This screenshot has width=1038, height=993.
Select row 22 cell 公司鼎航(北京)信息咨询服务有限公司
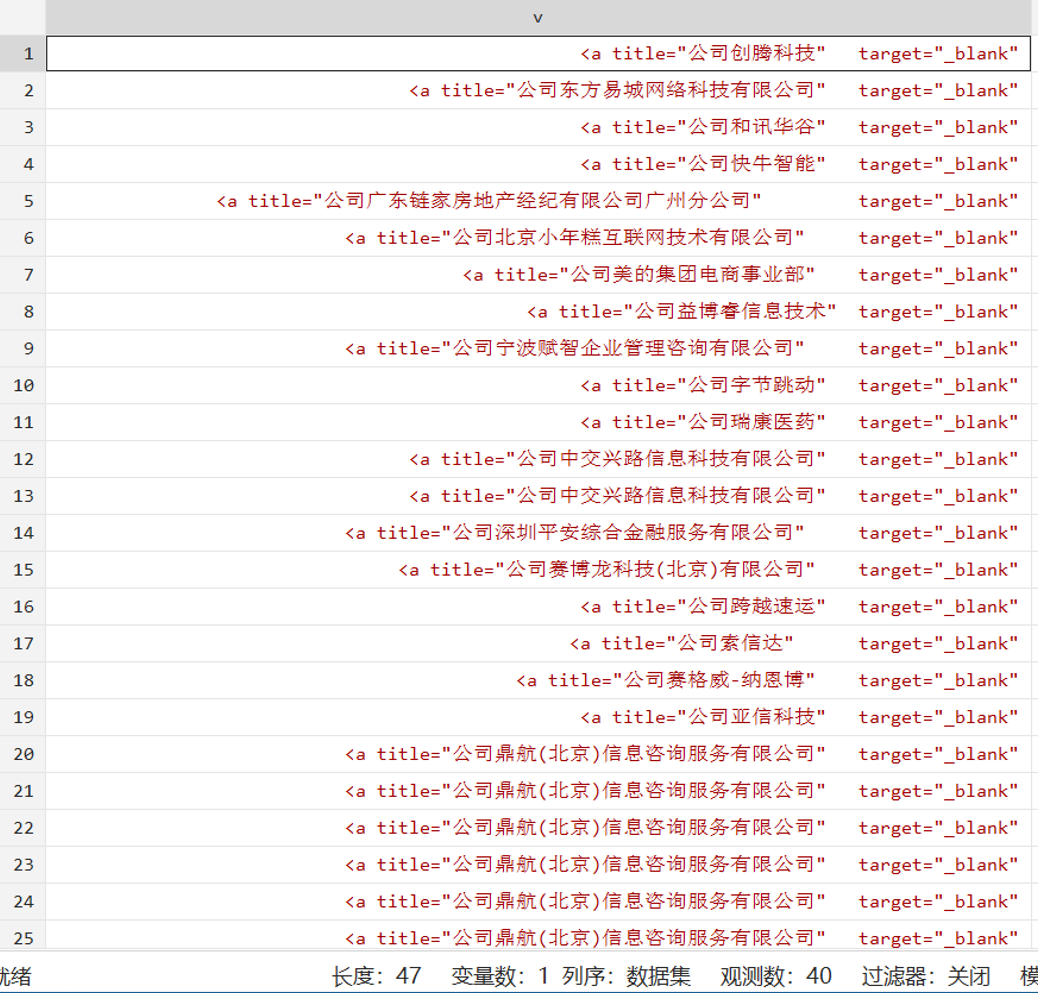[x=538, y=828]
